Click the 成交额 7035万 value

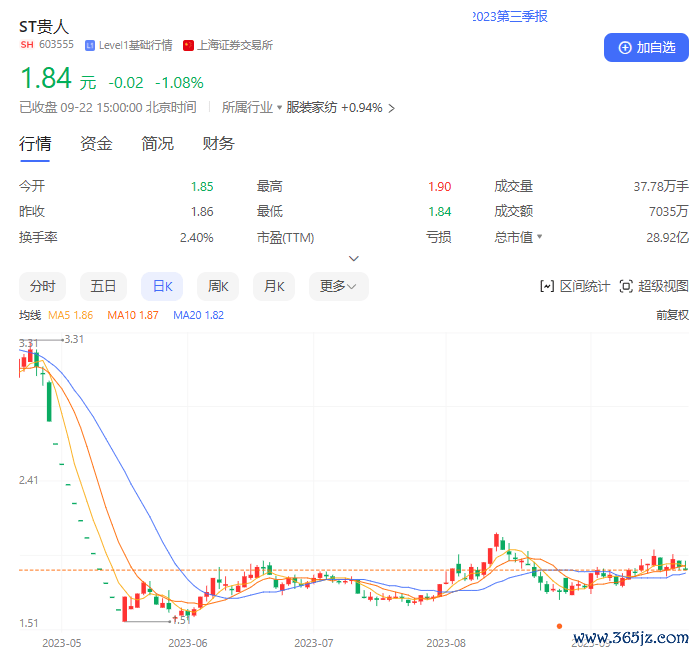click(668, 212)
